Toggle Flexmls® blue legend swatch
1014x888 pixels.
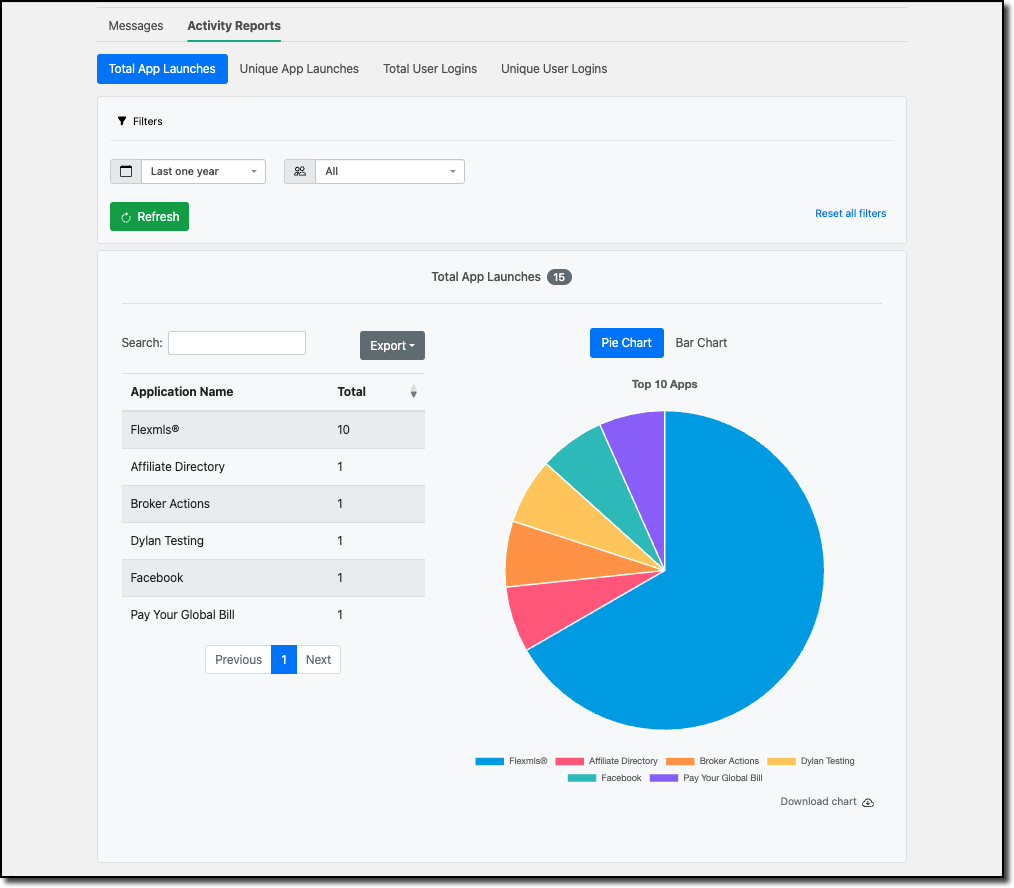[490, 761]
